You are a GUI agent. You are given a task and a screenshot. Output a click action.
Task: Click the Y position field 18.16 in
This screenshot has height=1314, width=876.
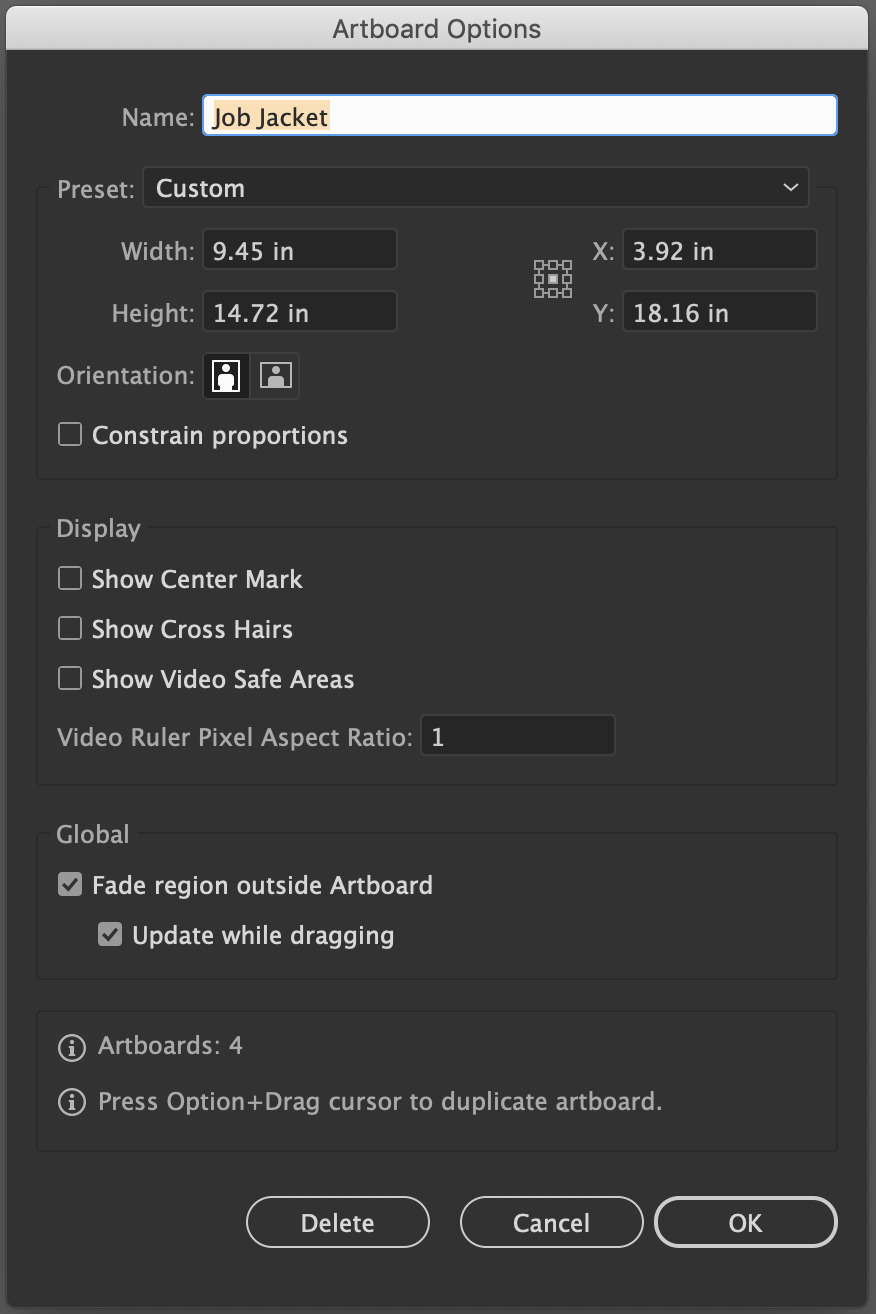pos(720,312)
